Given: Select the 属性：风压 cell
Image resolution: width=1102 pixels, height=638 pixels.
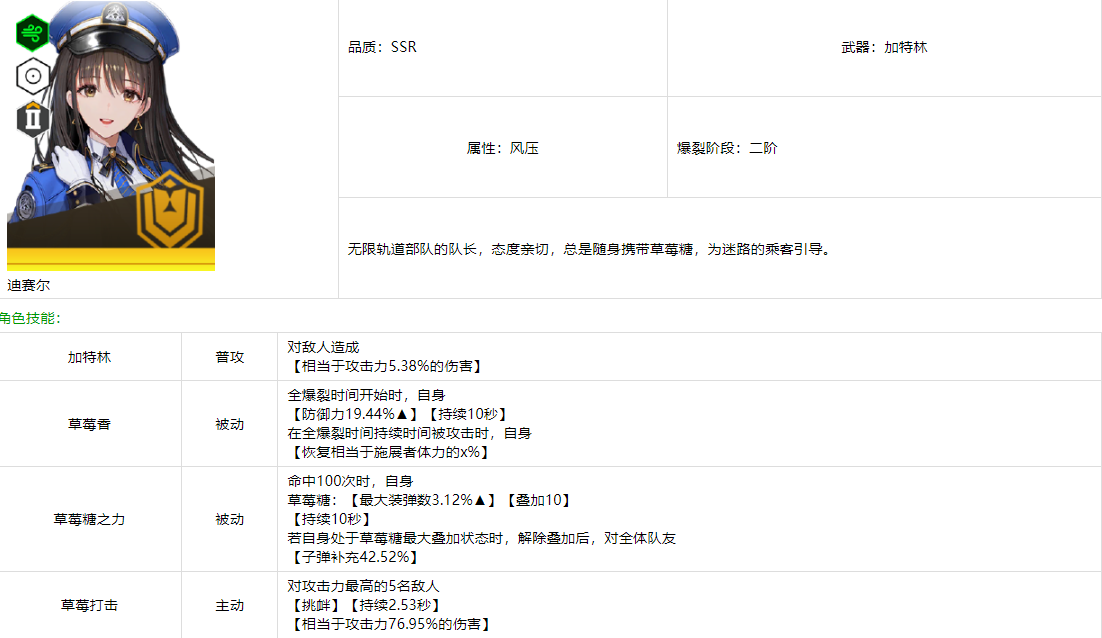Looking at the screenshot, I should pos(503,148).
